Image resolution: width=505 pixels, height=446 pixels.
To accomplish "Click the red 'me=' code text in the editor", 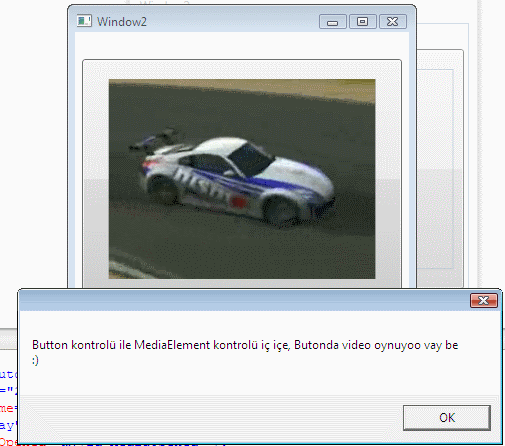I will [7, 408].
